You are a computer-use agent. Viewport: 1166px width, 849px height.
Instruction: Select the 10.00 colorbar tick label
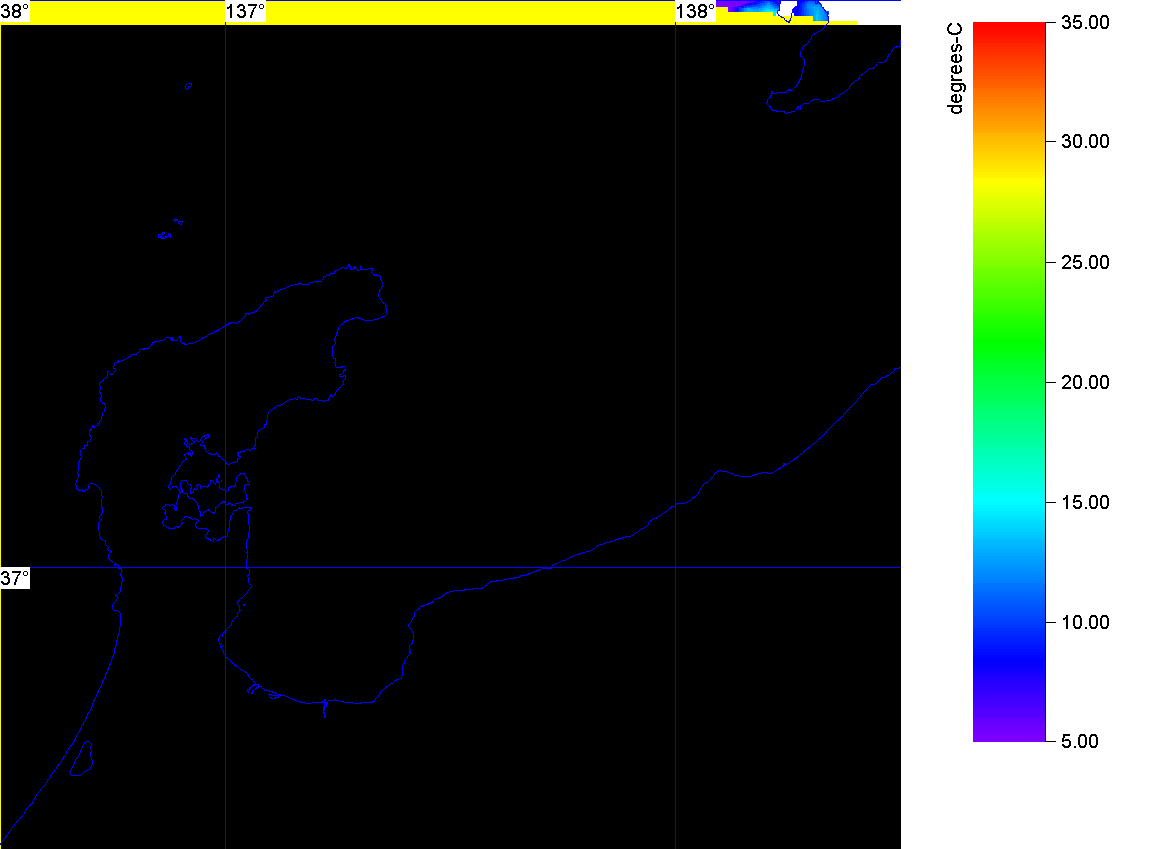(1085, 622)
